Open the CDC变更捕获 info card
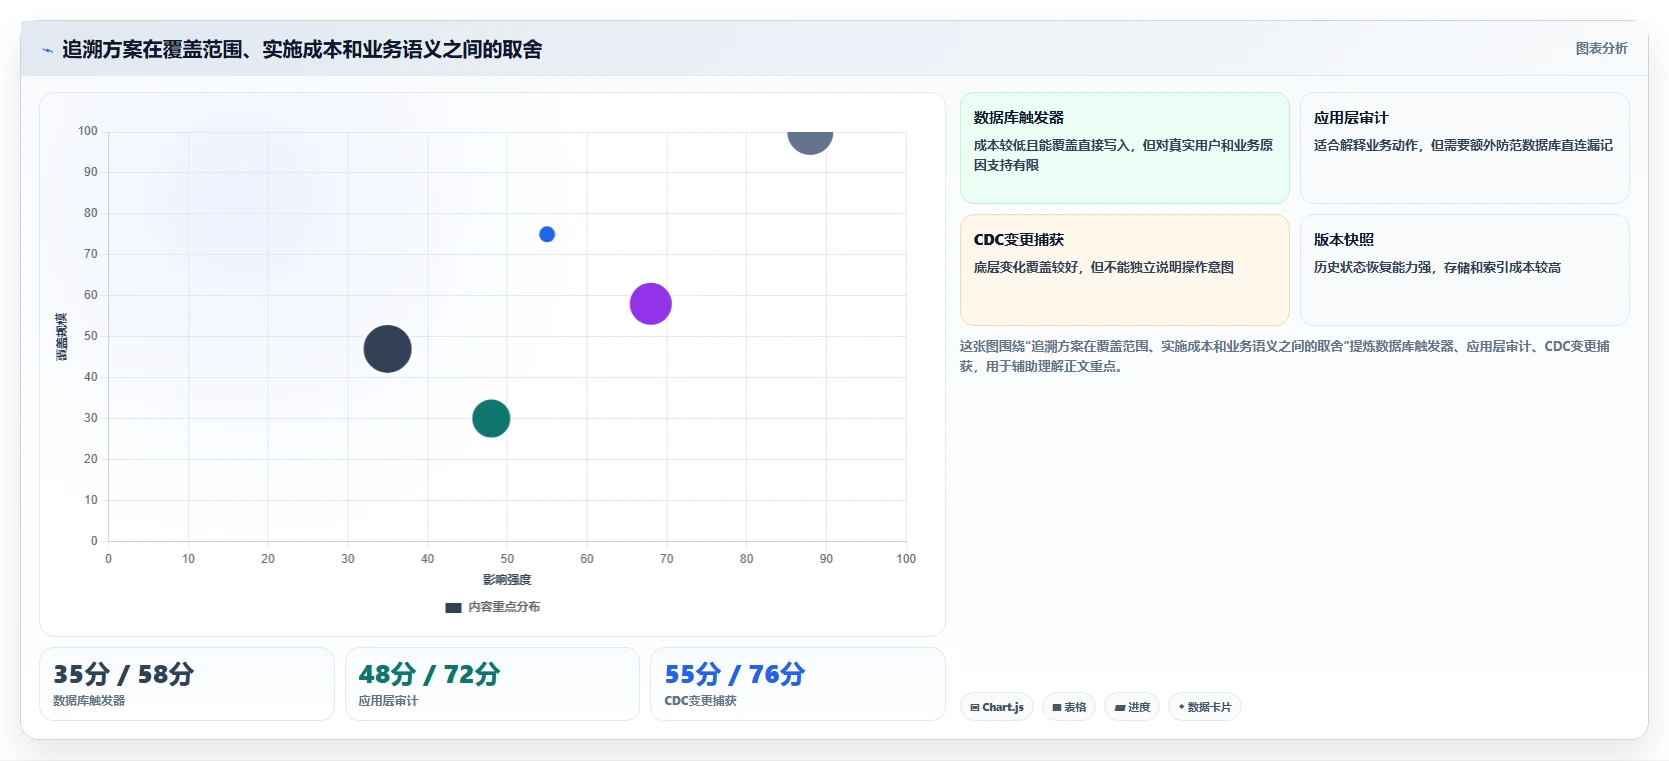The height and width of the screenshot is (761, 1669). pyautogui.click(x=1124, y=270)
